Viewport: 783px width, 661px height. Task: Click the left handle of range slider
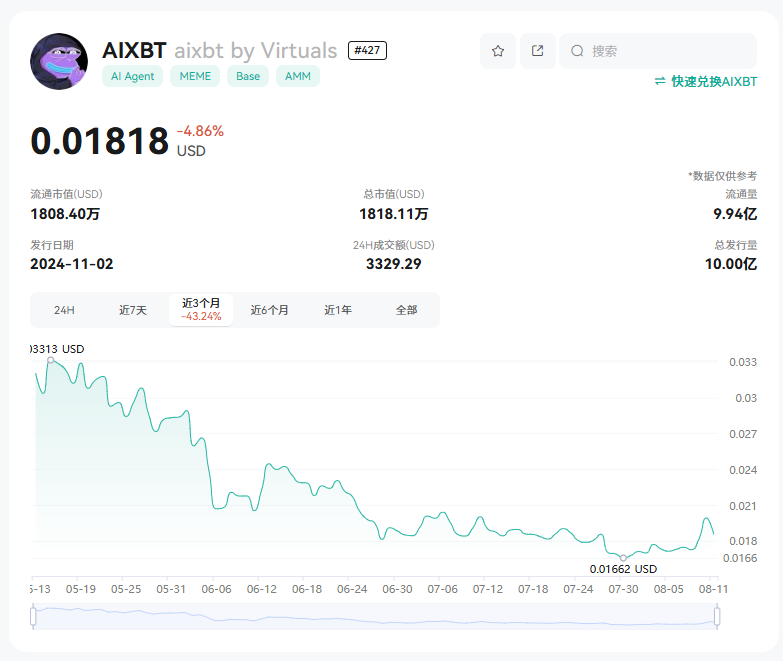tap(33, 617)
